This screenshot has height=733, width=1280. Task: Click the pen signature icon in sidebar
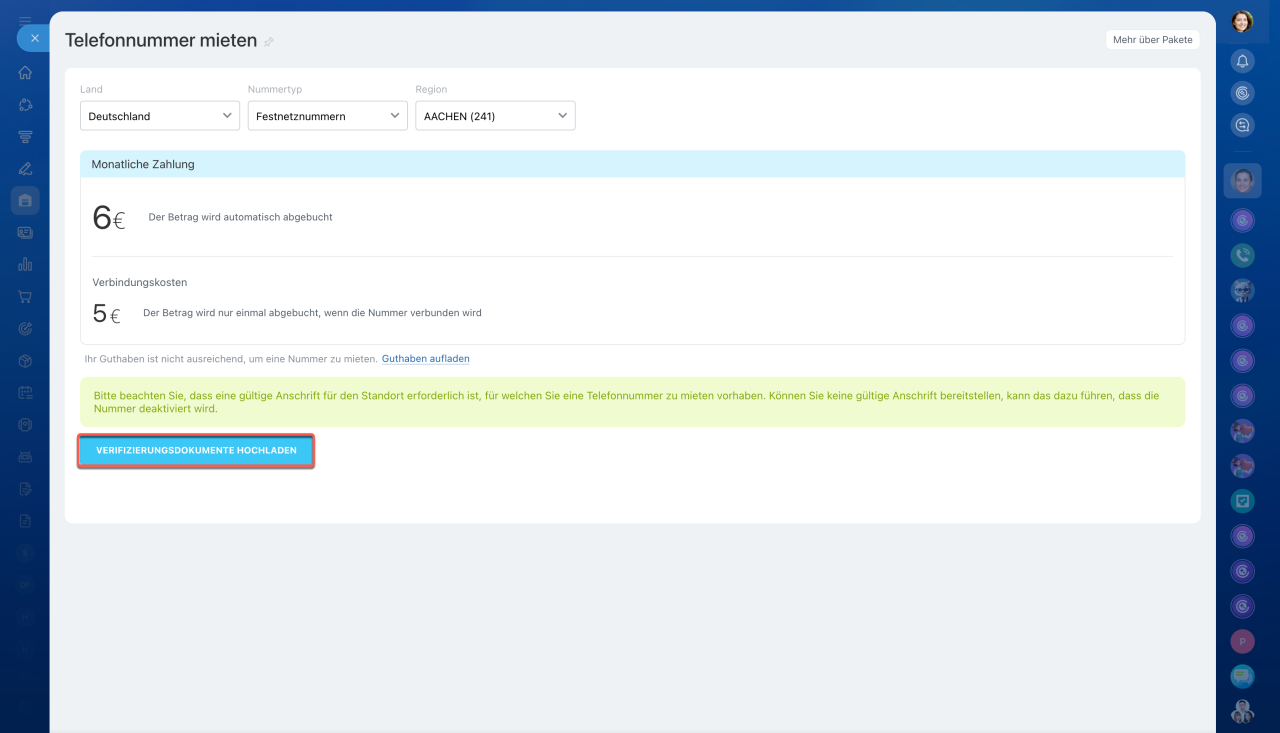click(25, 168)
